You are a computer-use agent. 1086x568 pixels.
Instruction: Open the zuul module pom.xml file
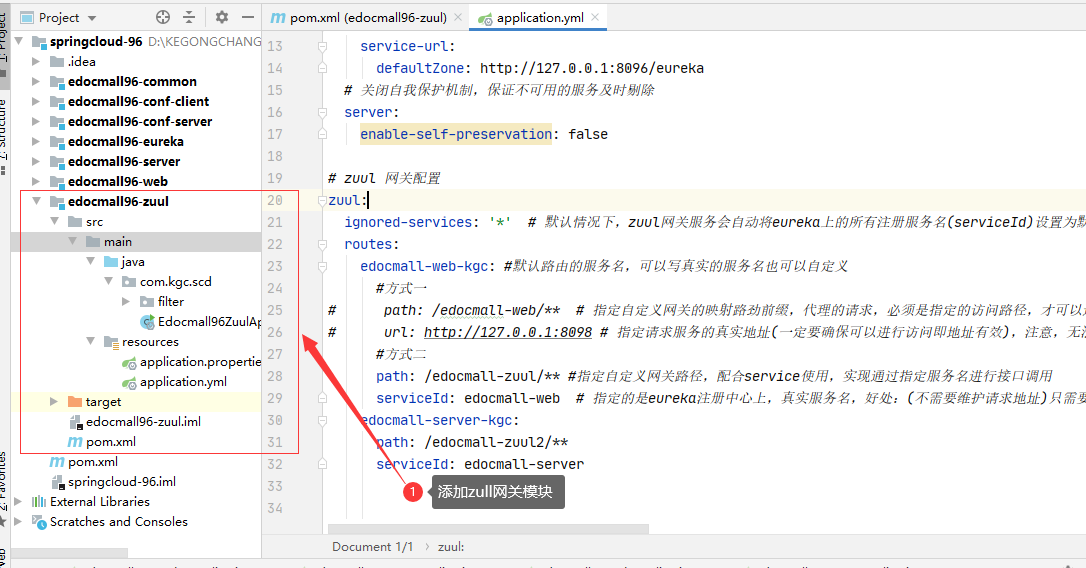coord(110,441)
